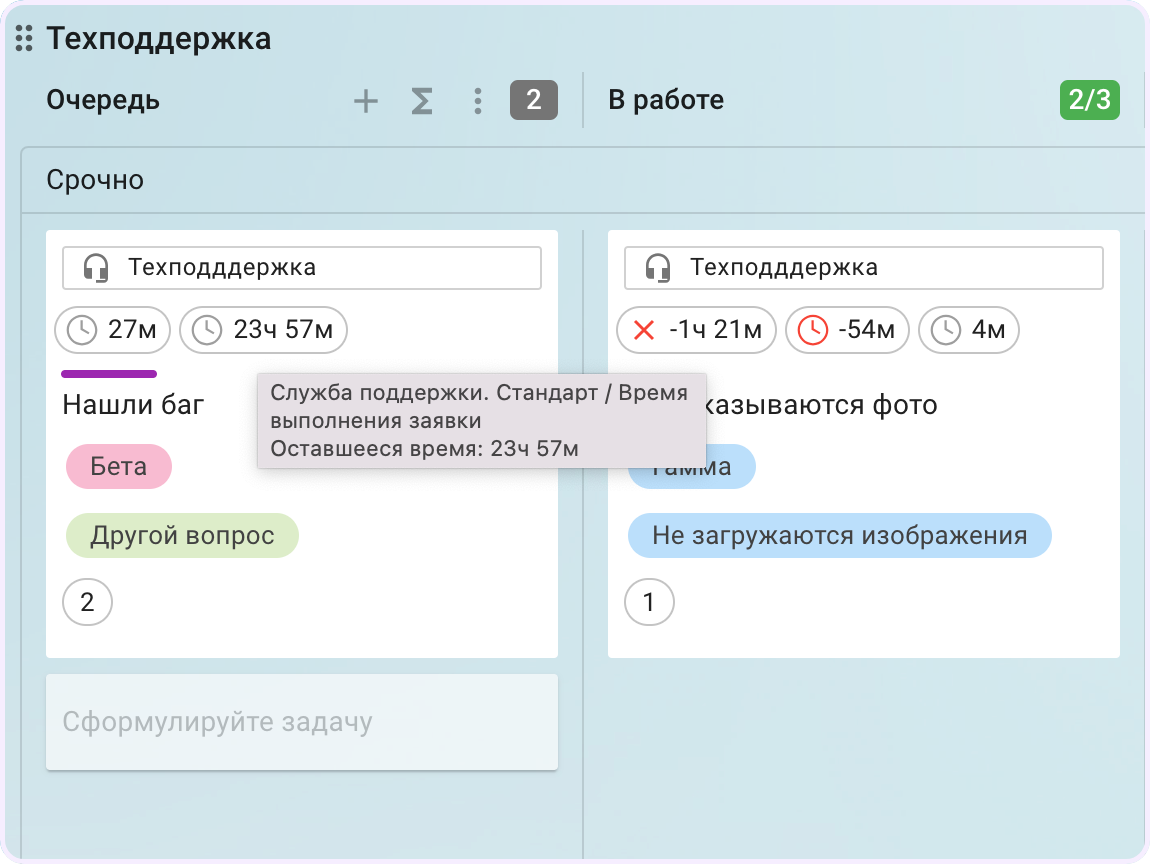Screen dimensions: 1150x864
Task: Click the overdue -1ч 21м timer chip
Action: (696, 330)
